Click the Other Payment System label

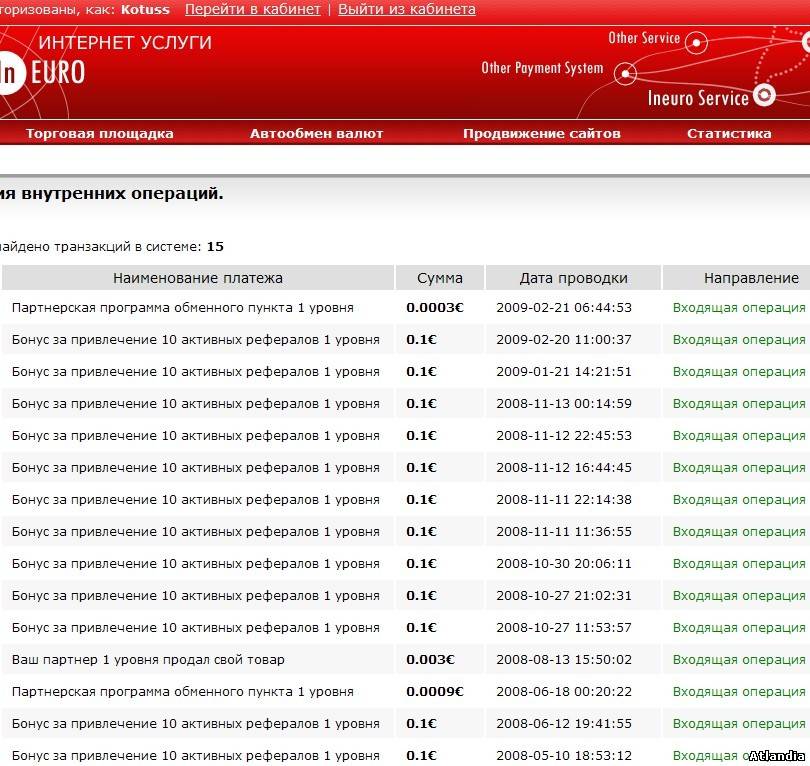coord(542,68)
